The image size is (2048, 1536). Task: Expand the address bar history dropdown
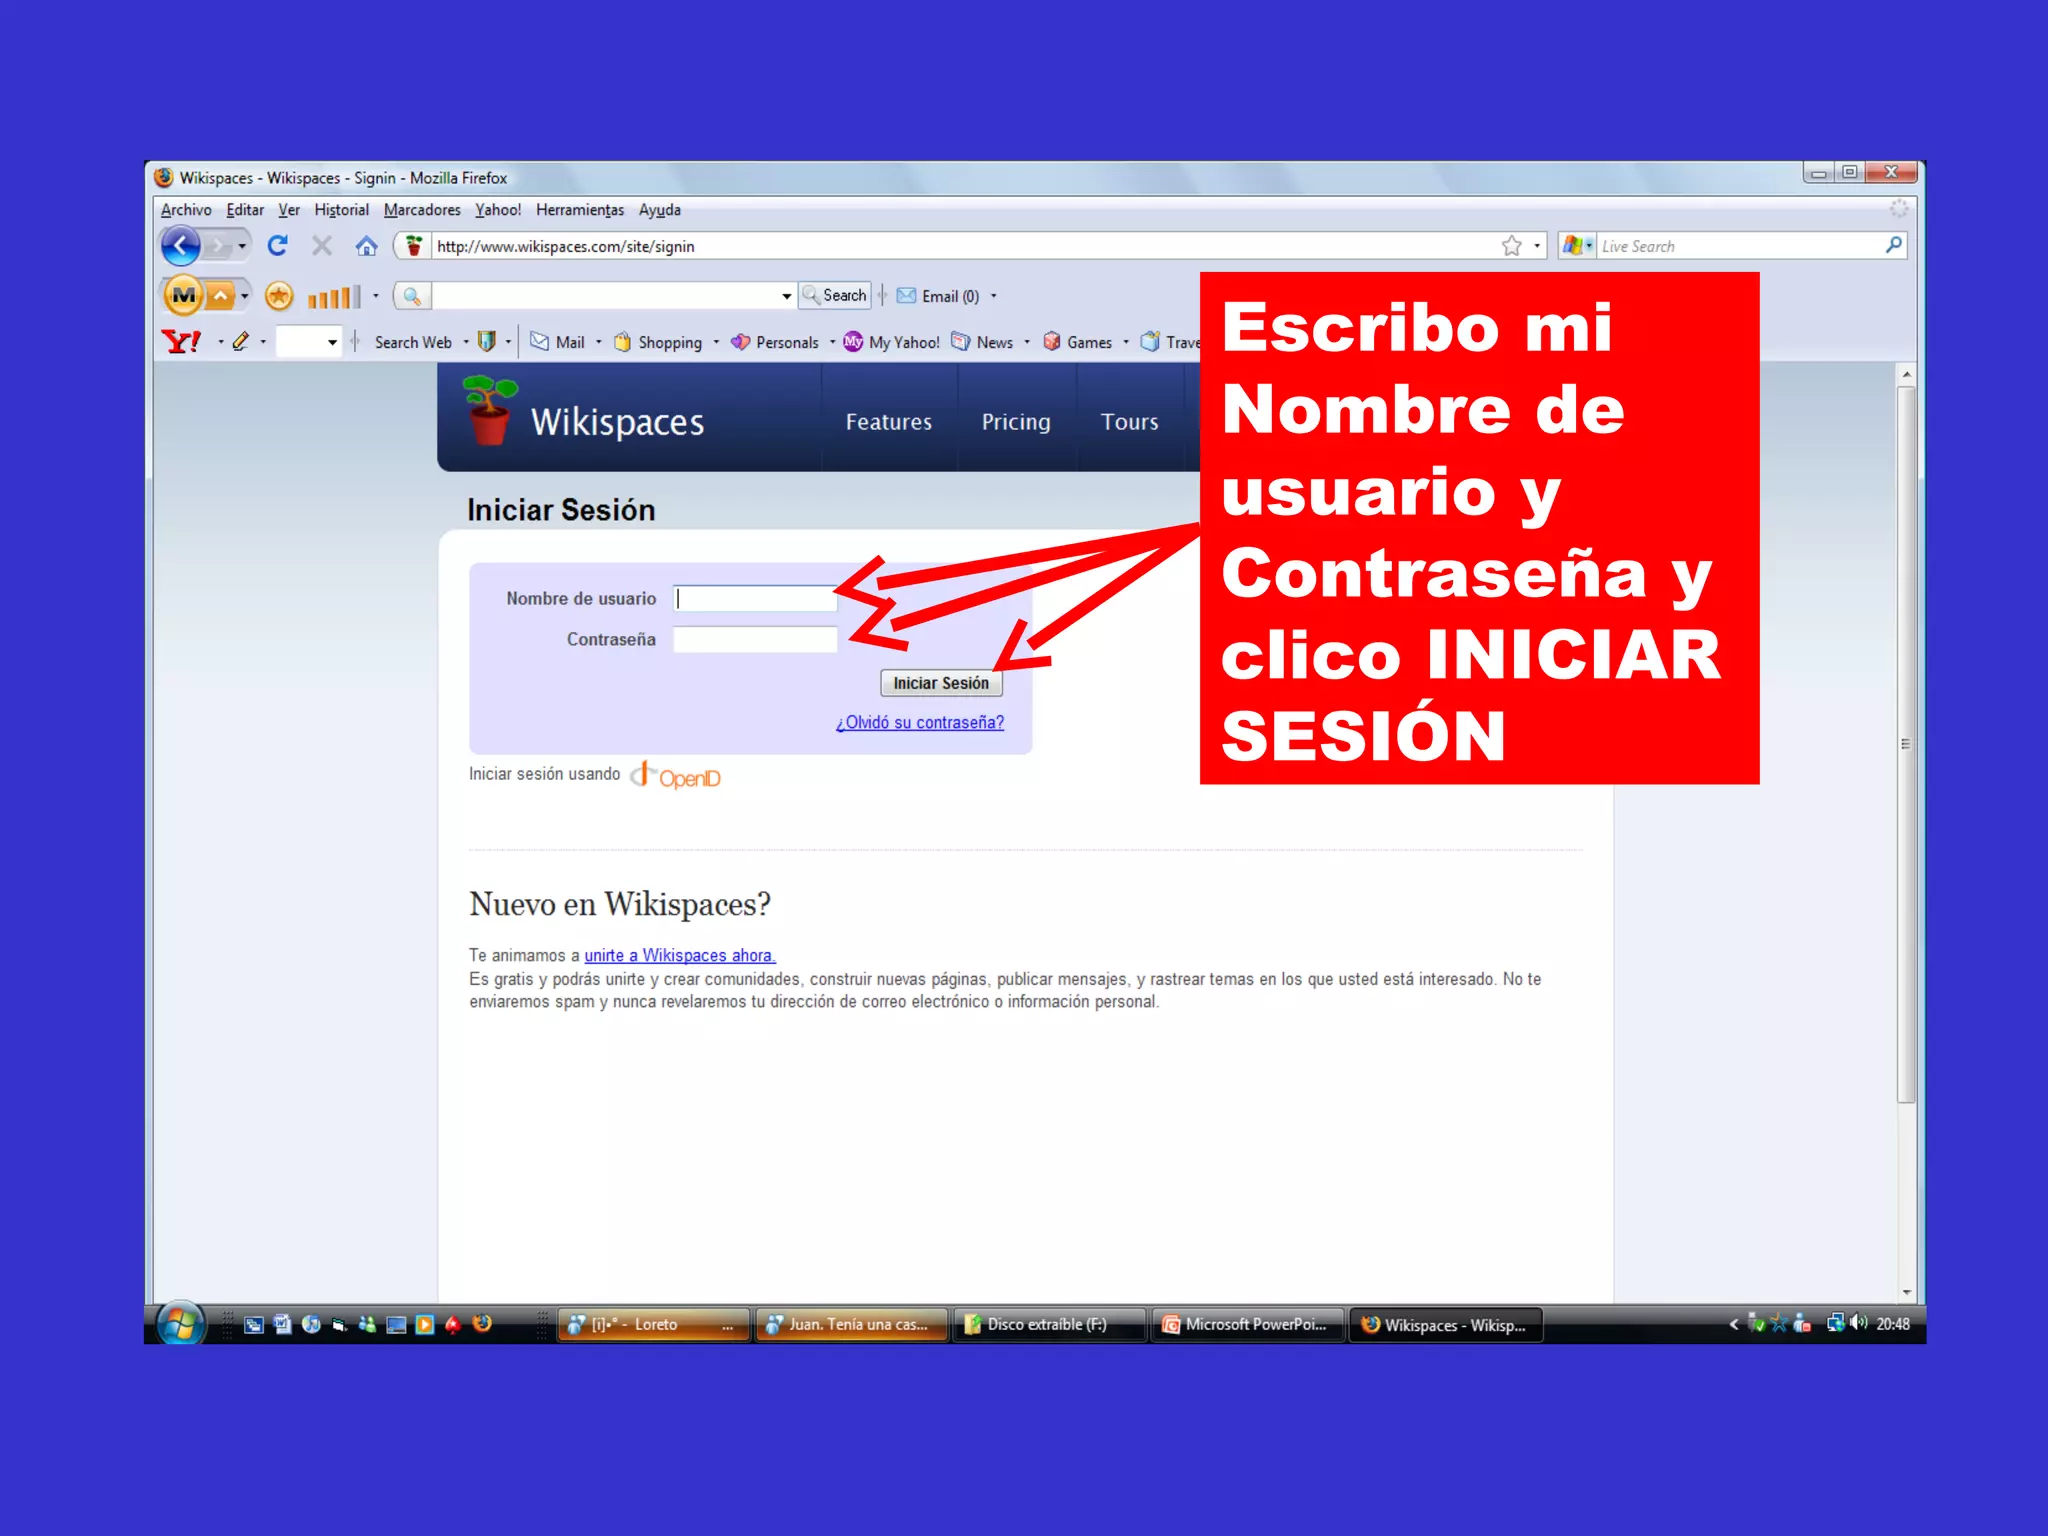[1537, 246]
